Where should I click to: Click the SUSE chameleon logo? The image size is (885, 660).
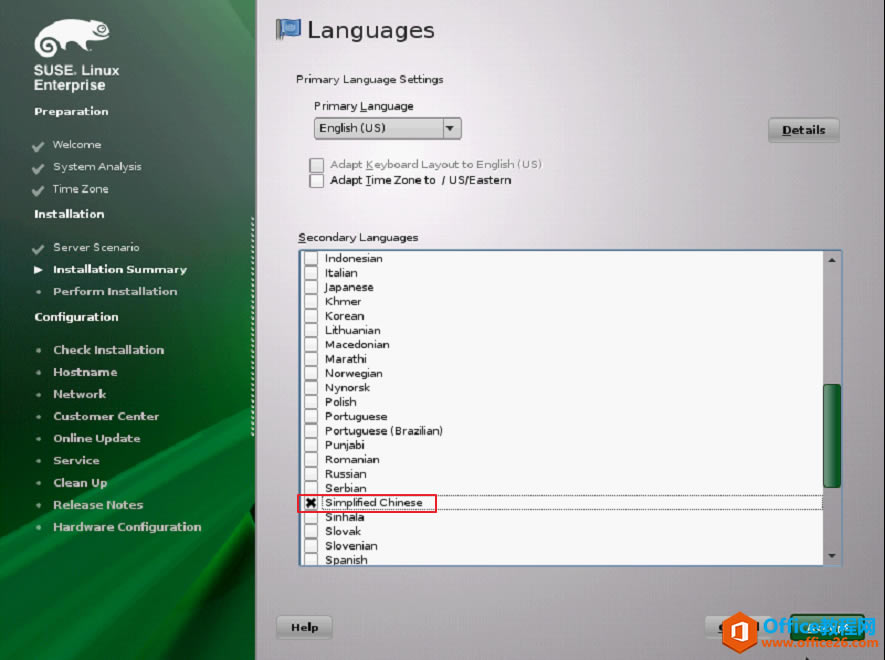(x=72, y=37)
